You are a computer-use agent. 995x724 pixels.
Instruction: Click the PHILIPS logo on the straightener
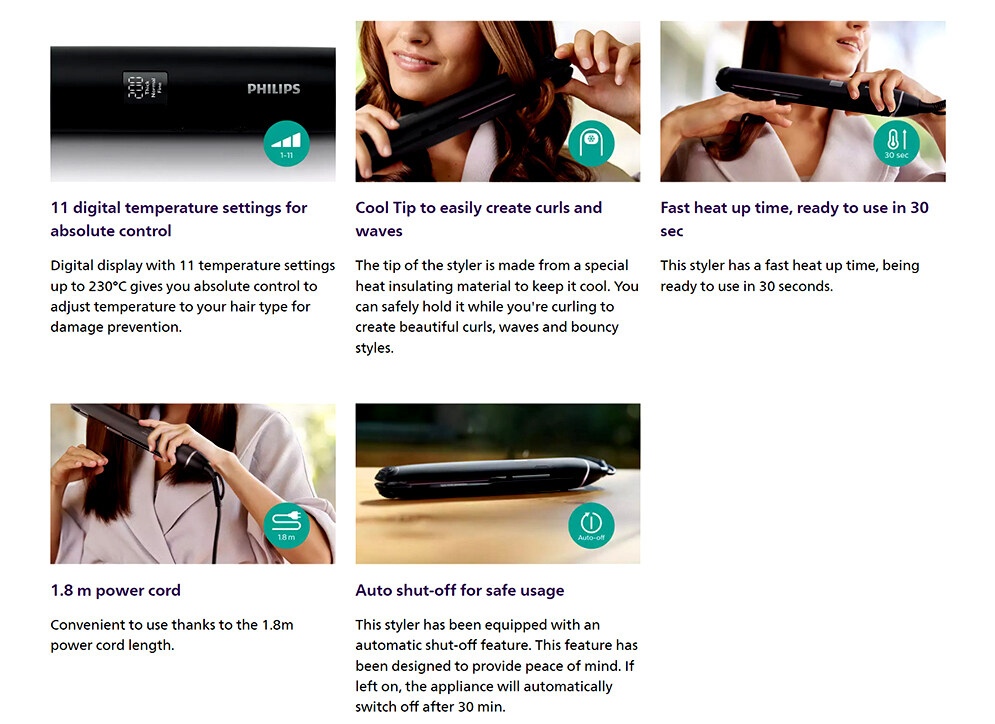pos(273,89)
